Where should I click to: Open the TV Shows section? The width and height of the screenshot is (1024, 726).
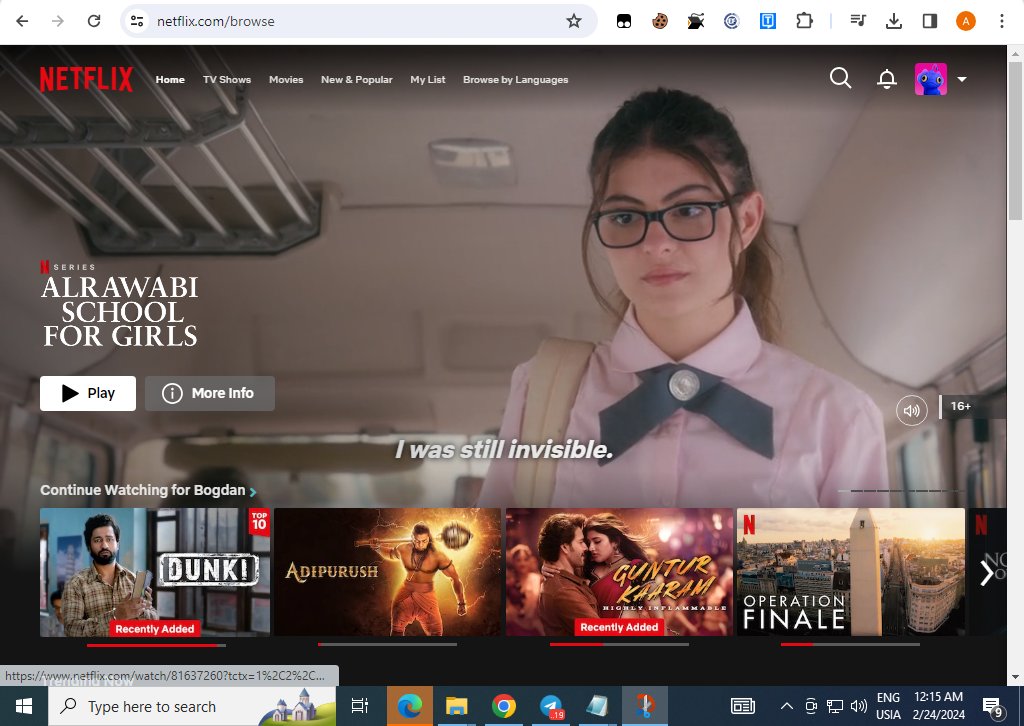click(x=227, y=80)
